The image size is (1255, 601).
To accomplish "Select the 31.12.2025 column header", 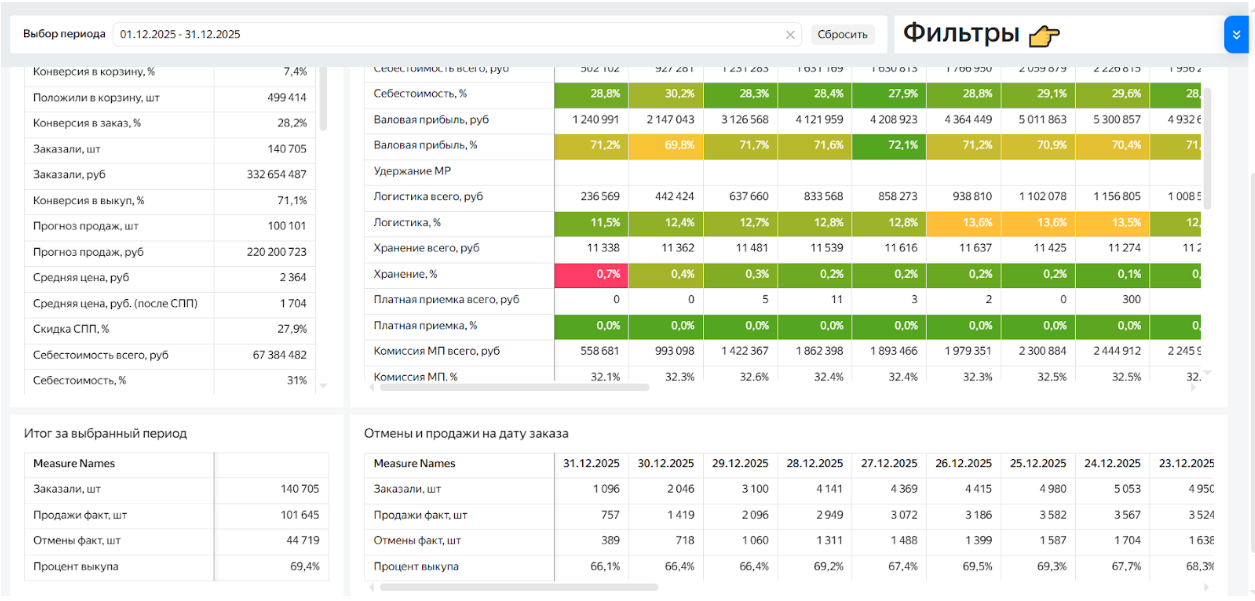I will pos(591,464).
